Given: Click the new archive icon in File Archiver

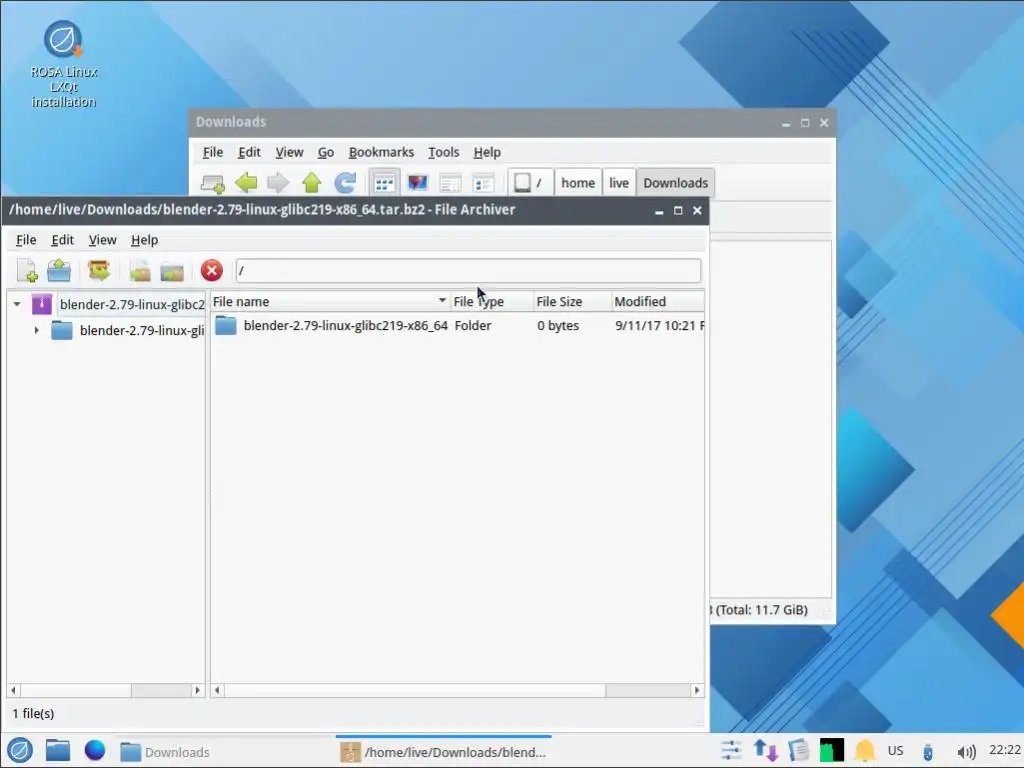Looking at the screenshot, I should 27,270.
